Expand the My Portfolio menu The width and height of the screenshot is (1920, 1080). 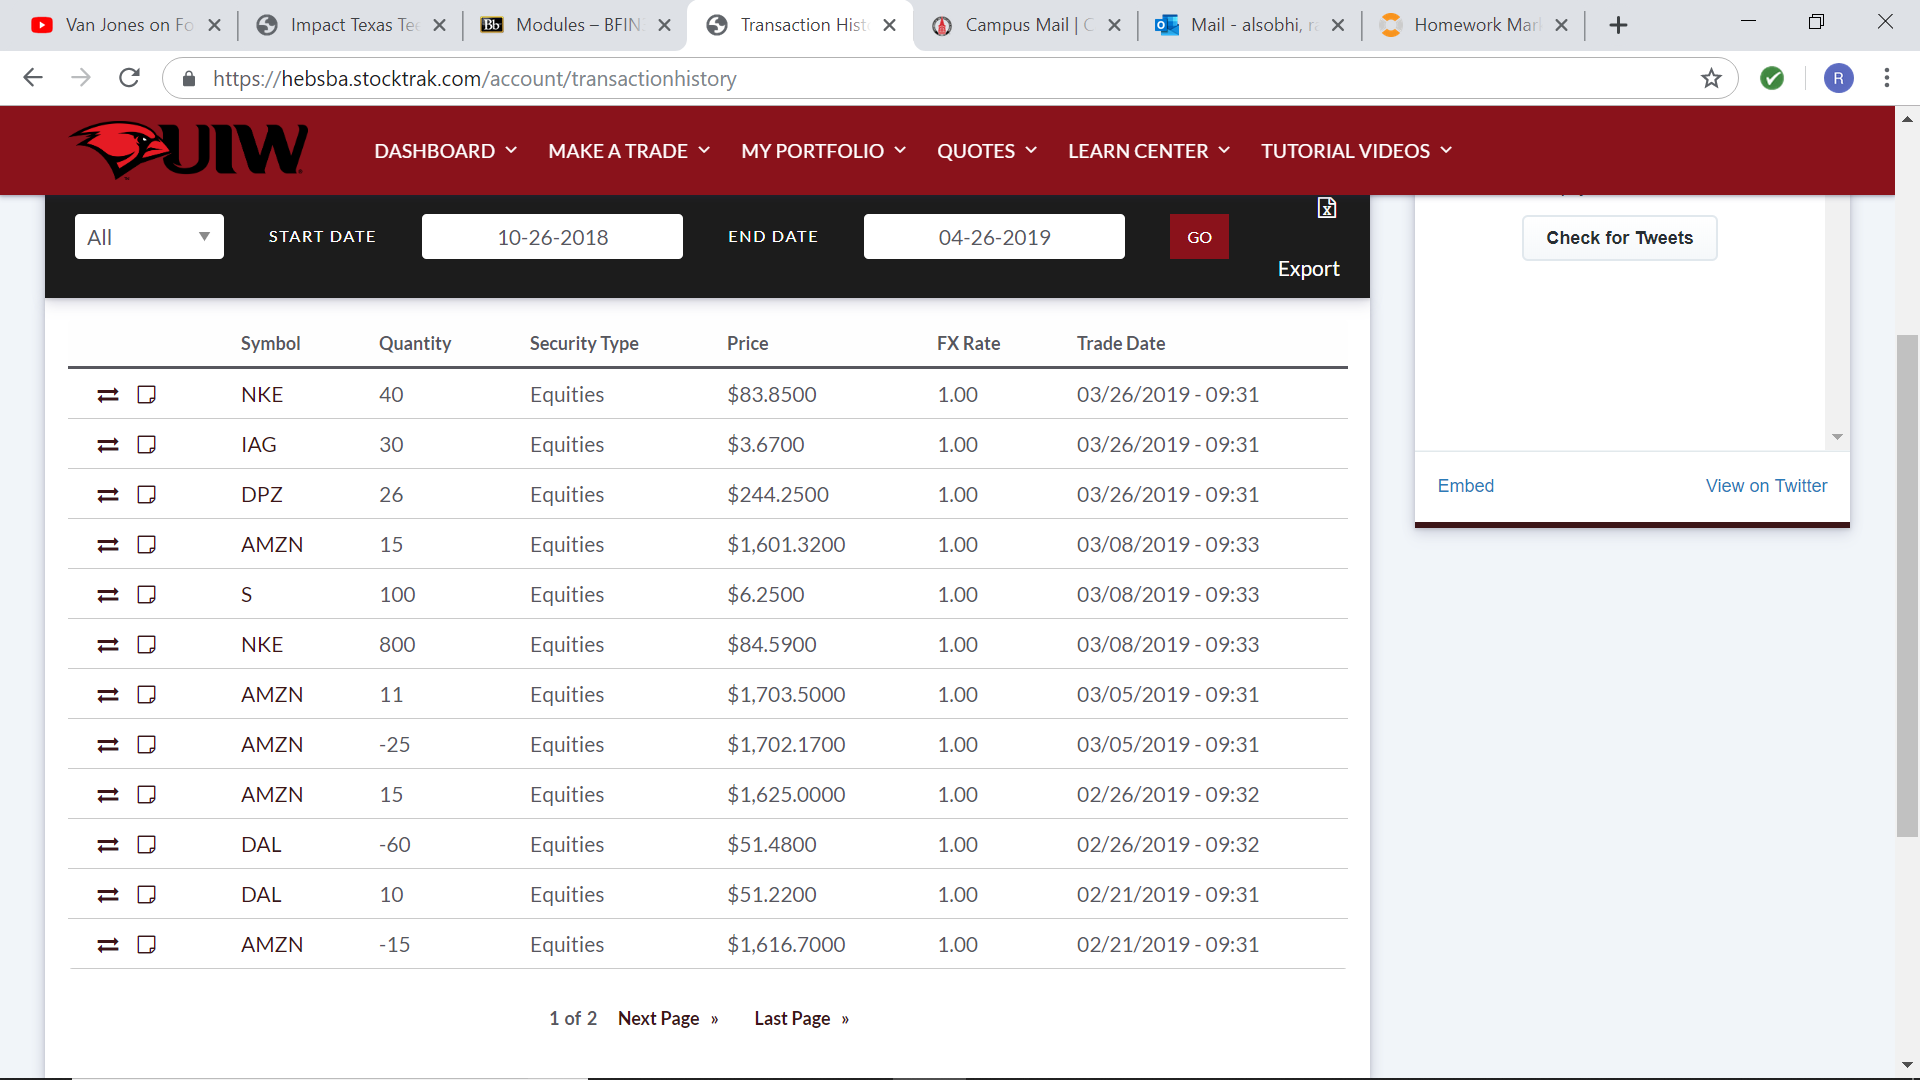(824, 151)
